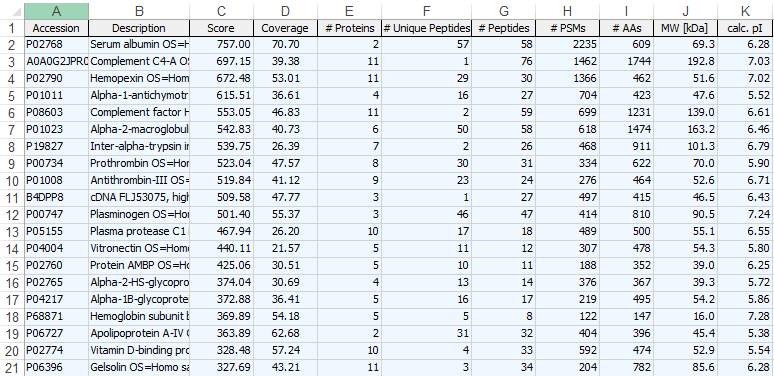Select row 2 header

(x=12, y=45)
